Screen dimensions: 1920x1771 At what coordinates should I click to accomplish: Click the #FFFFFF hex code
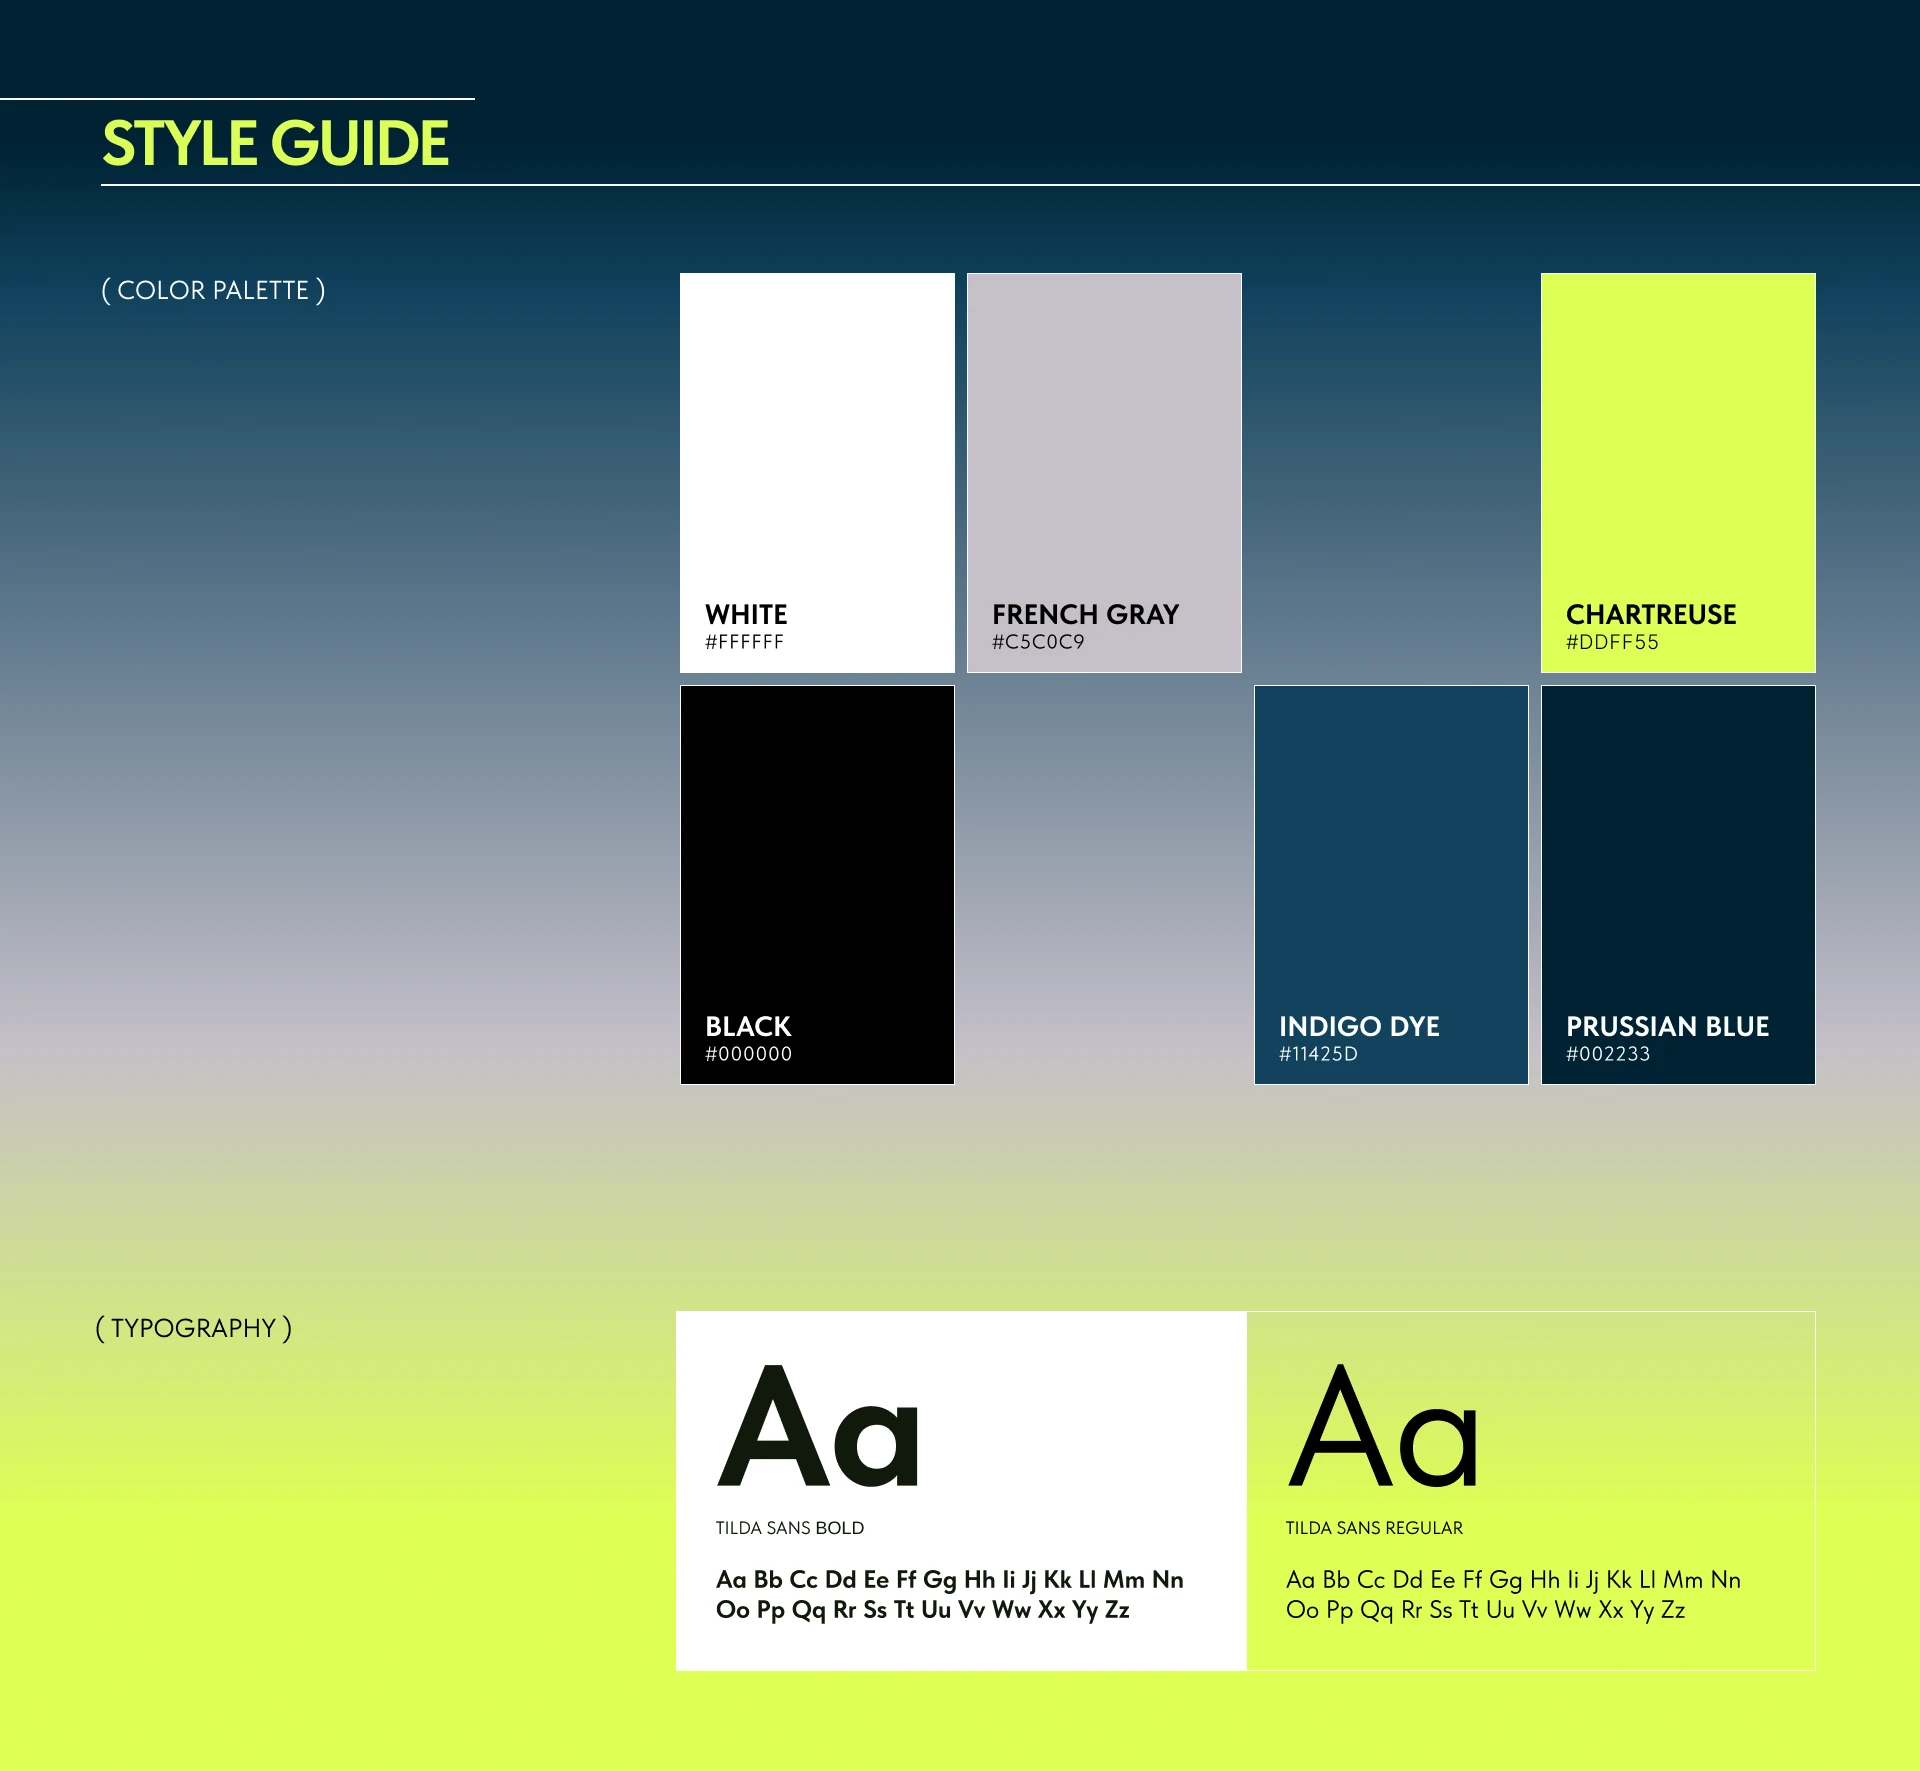[744, 642]
